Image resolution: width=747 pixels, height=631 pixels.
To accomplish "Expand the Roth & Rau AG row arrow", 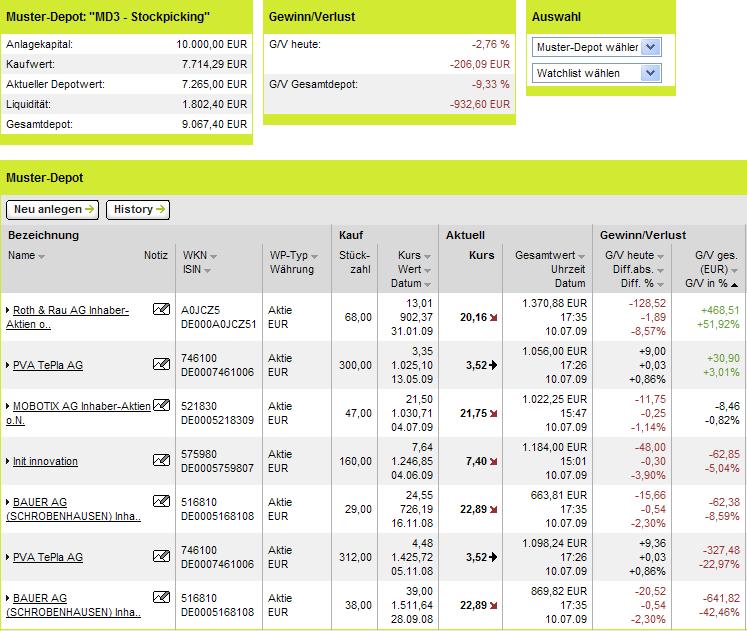I will click(x=8, y=310).
